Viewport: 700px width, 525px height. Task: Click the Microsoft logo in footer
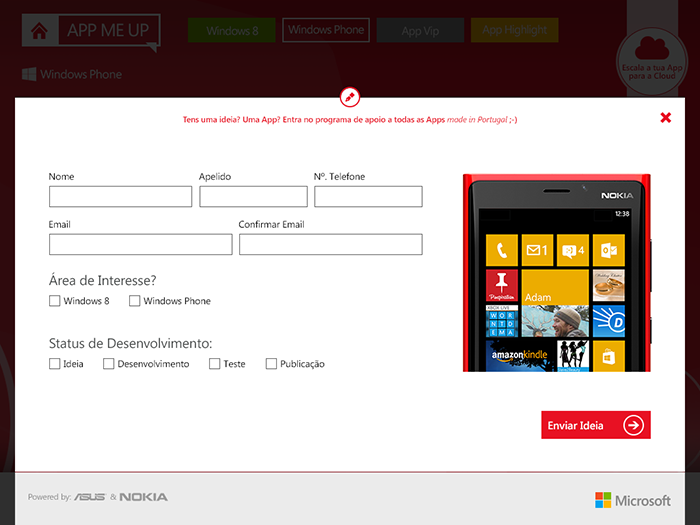point(633,500)
